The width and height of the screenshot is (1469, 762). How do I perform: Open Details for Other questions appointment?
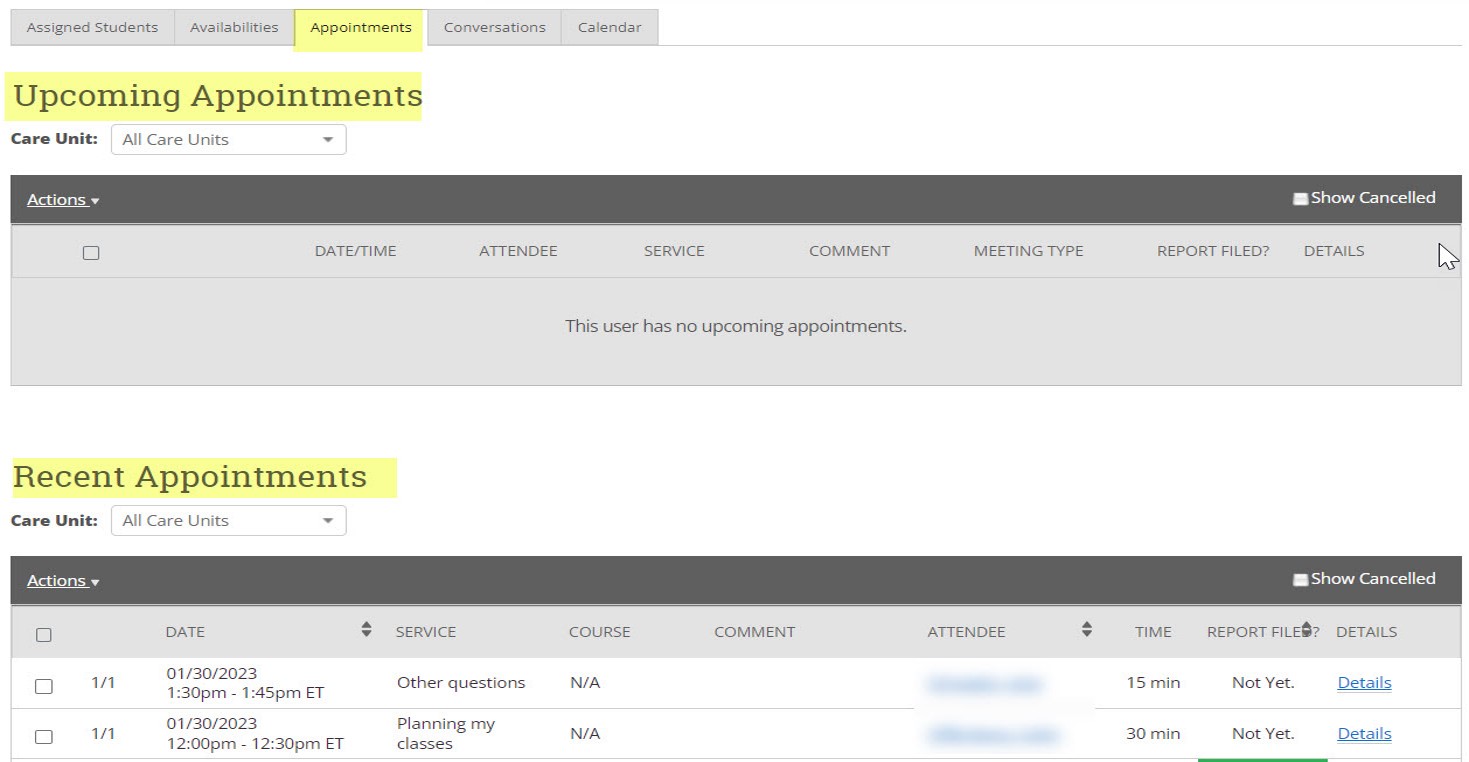coord(1364,683)
